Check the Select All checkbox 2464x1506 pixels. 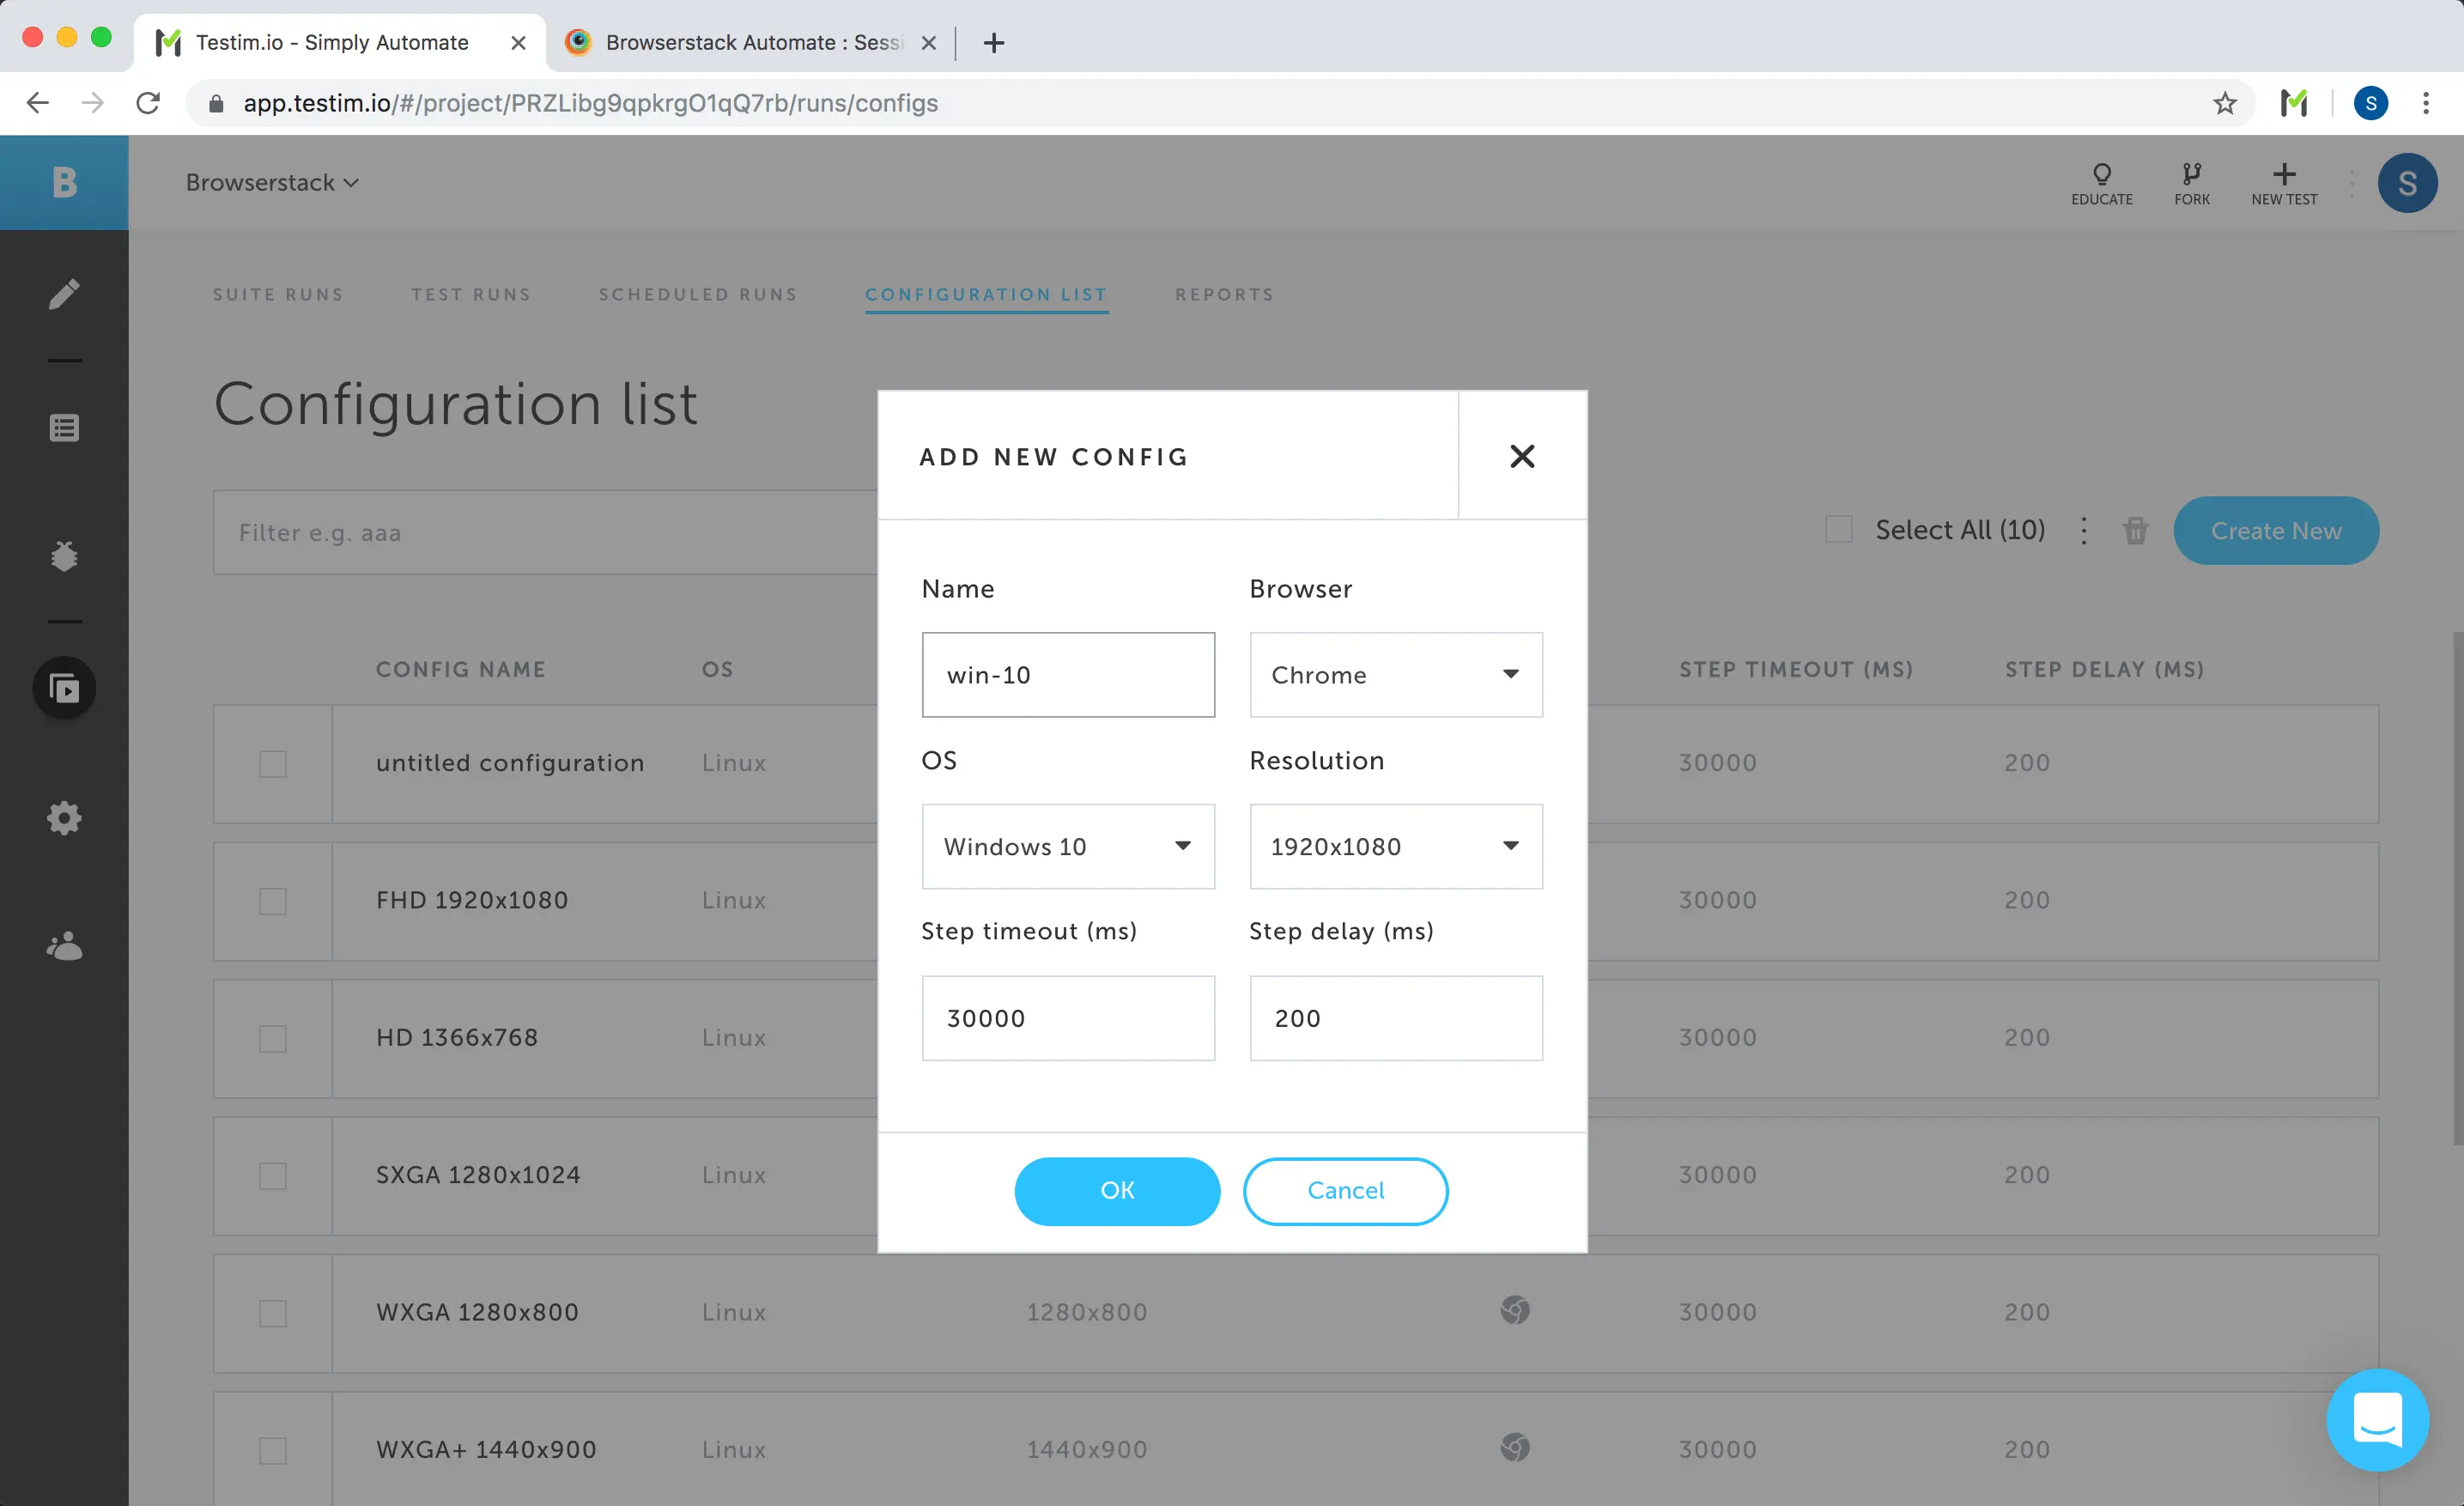1838,529
